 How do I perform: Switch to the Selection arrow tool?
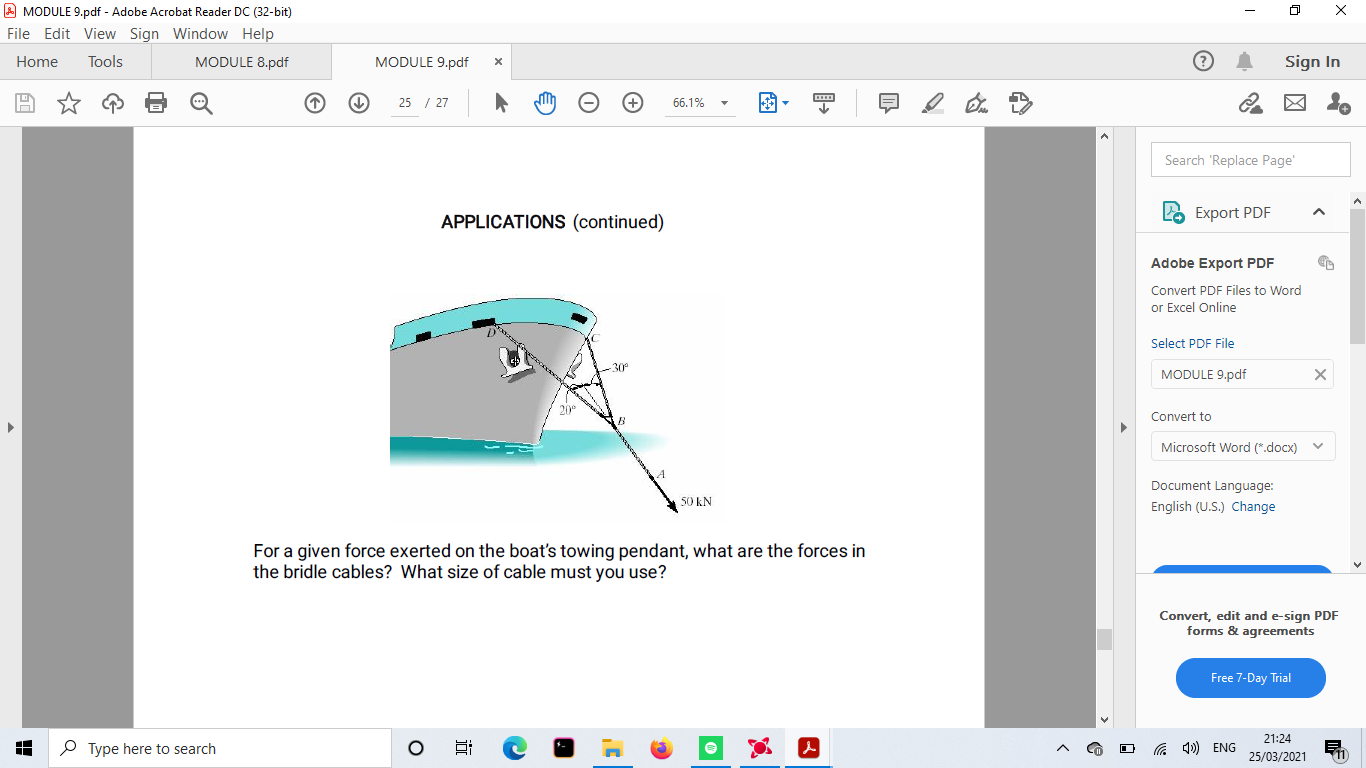(x=500, y=102)
